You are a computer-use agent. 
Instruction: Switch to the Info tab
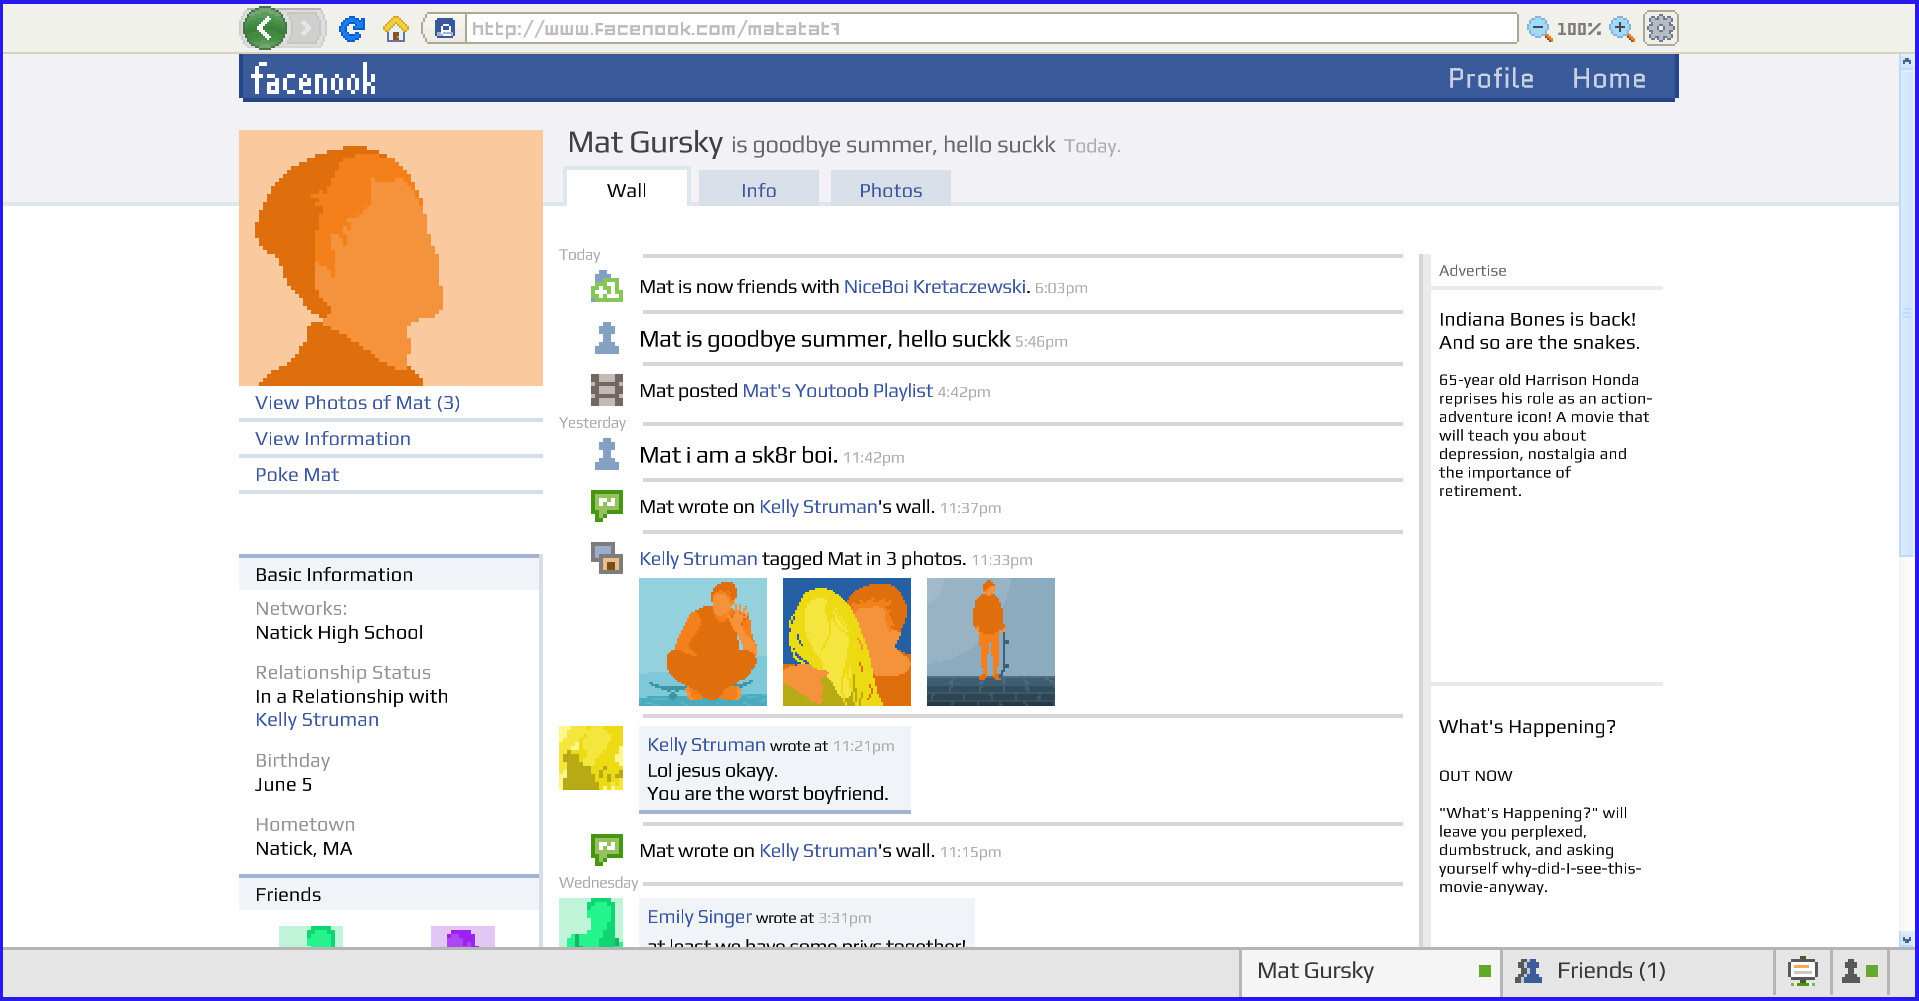click(758, 190)
